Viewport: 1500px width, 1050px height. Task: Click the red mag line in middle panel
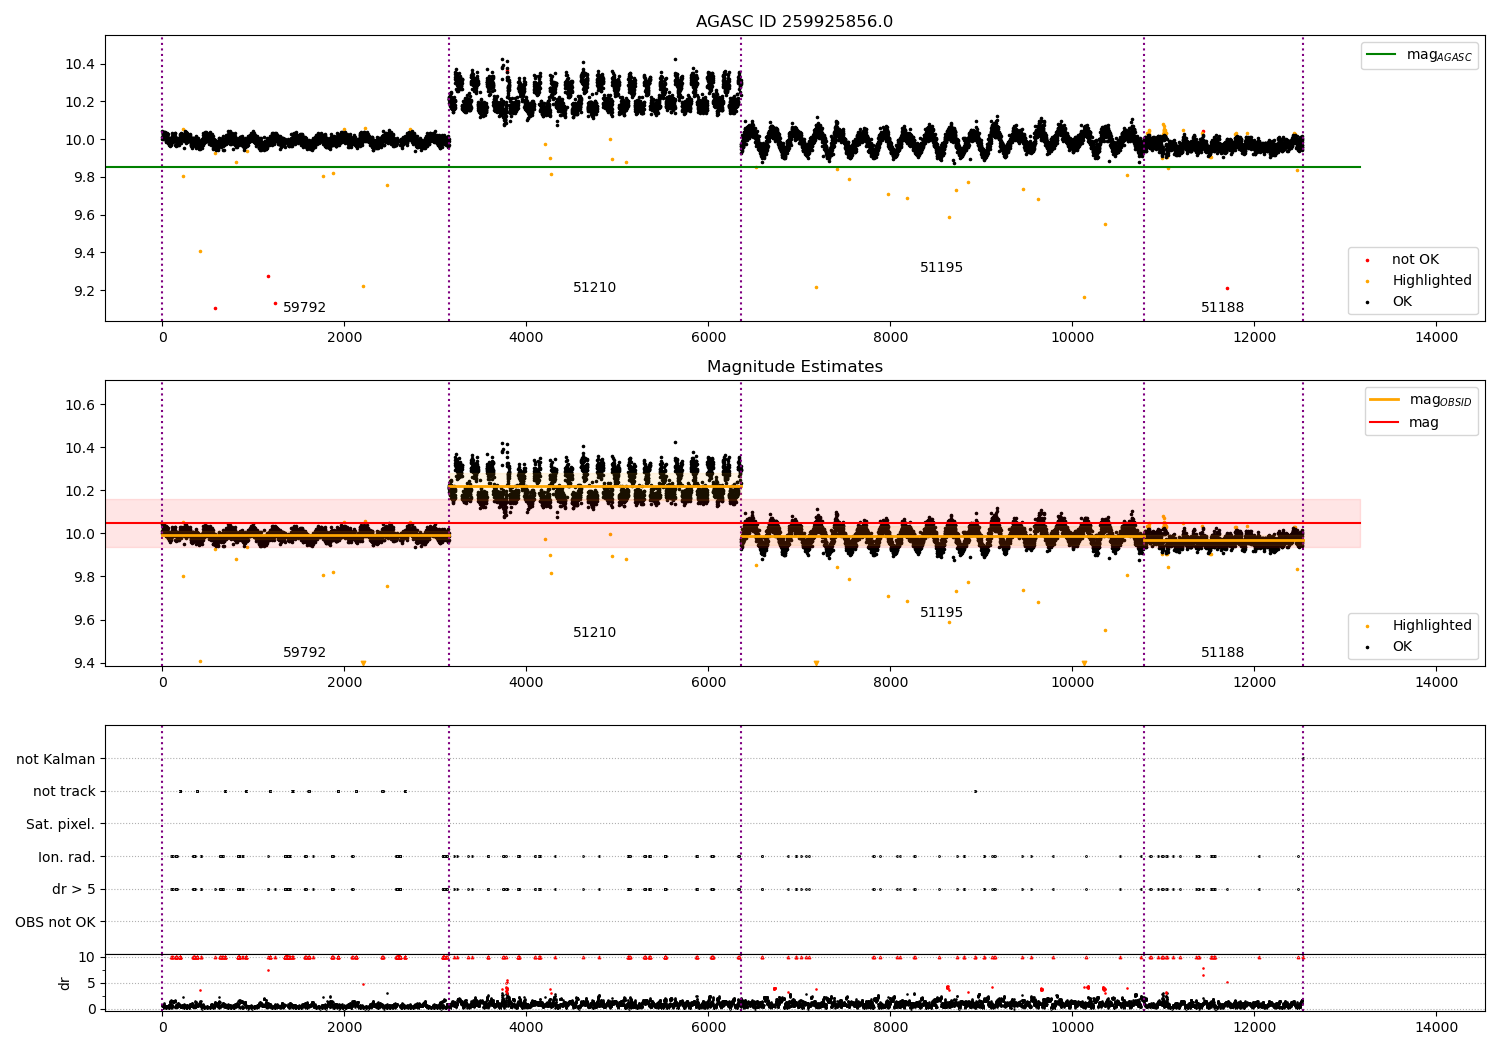732,523
